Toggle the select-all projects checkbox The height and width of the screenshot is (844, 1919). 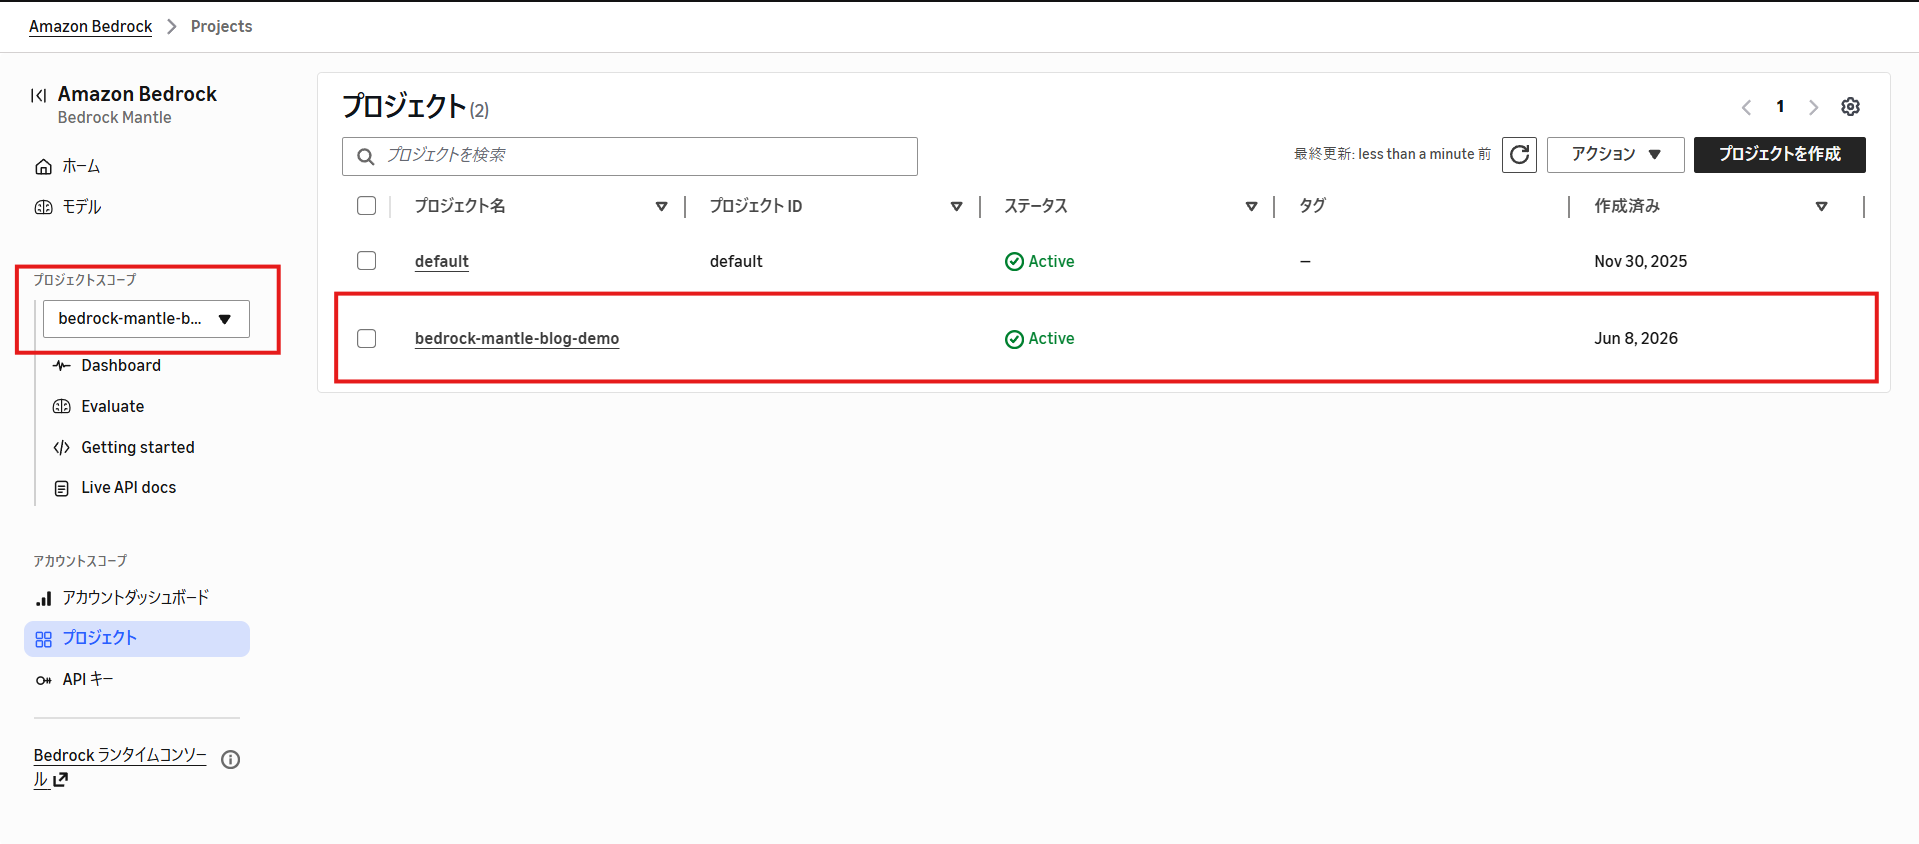point(367,206)
